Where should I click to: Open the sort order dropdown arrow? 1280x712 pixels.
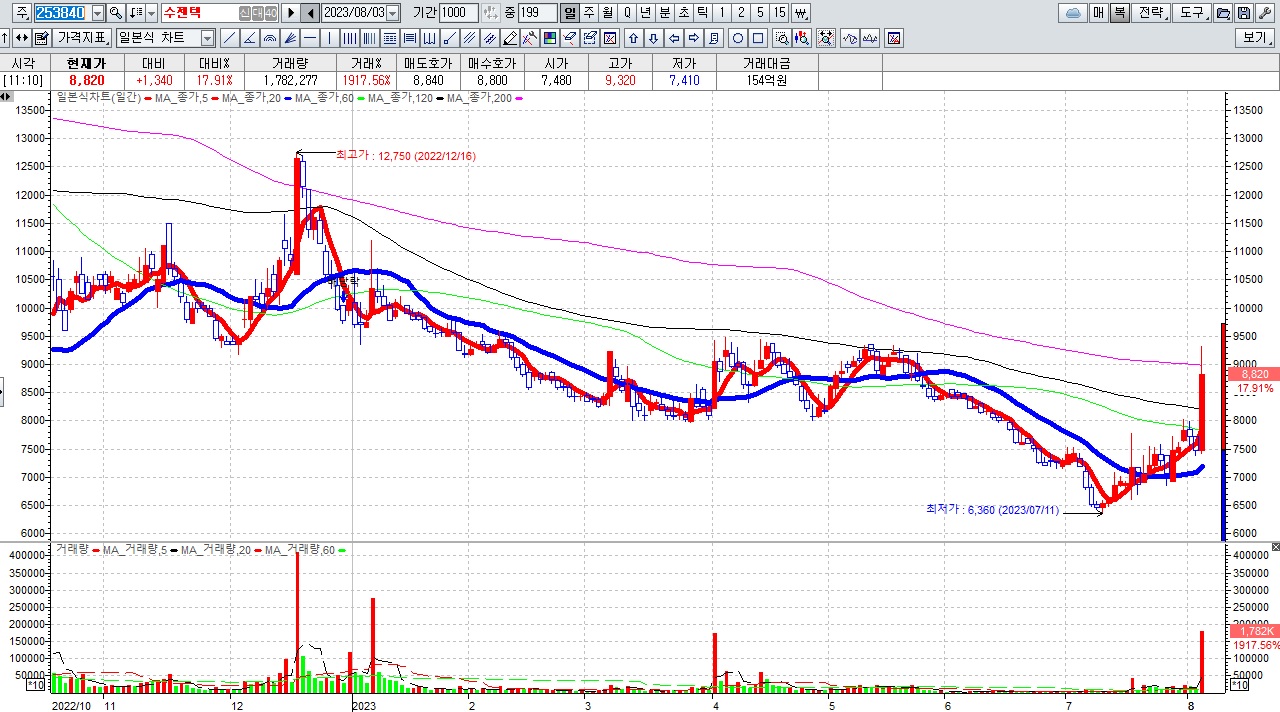click(x=152, y=13)
